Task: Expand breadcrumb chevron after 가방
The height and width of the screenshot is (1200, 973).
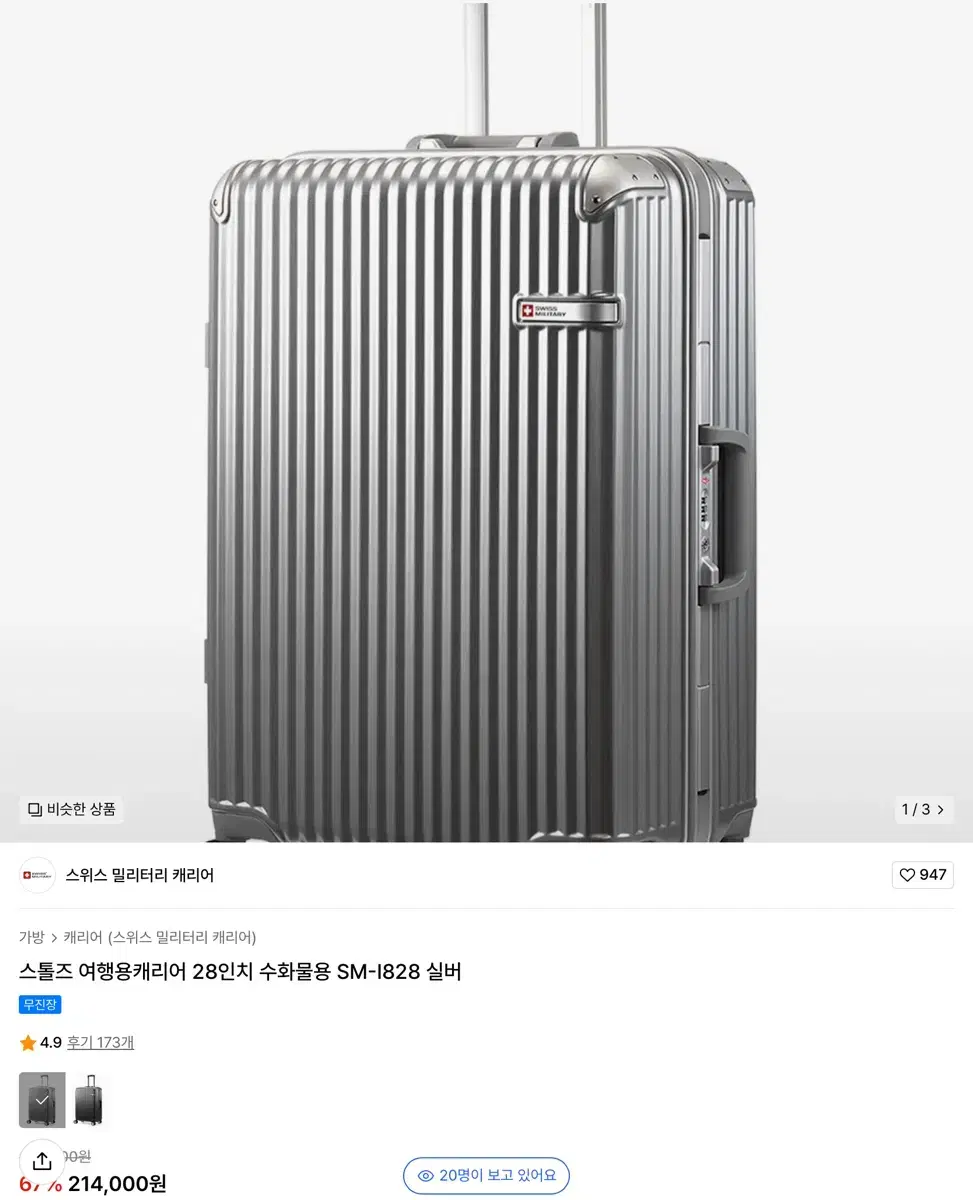Action: pos(54,938)
